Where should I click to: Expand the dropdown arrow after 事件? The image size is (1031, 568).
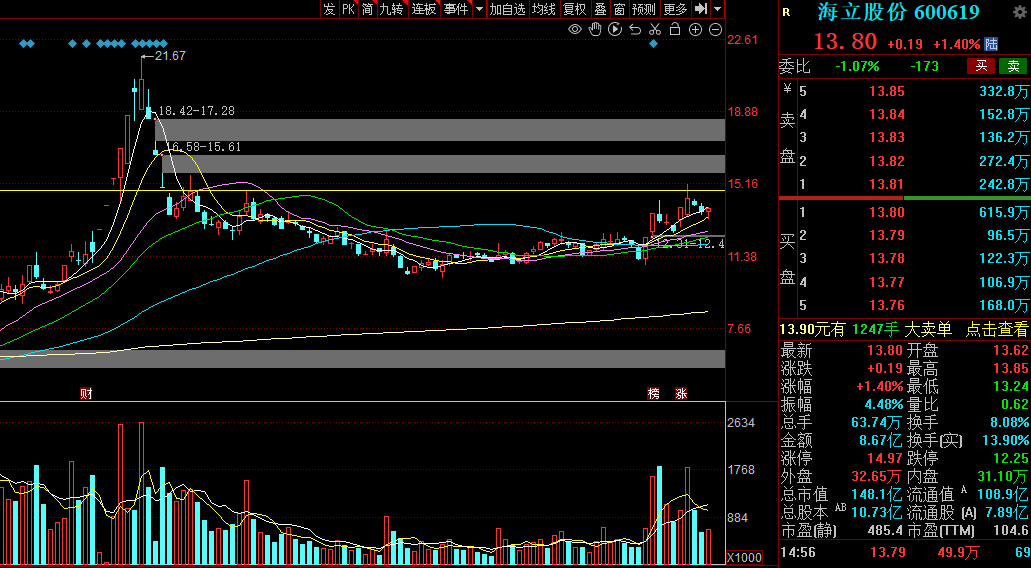click(479, 9)
